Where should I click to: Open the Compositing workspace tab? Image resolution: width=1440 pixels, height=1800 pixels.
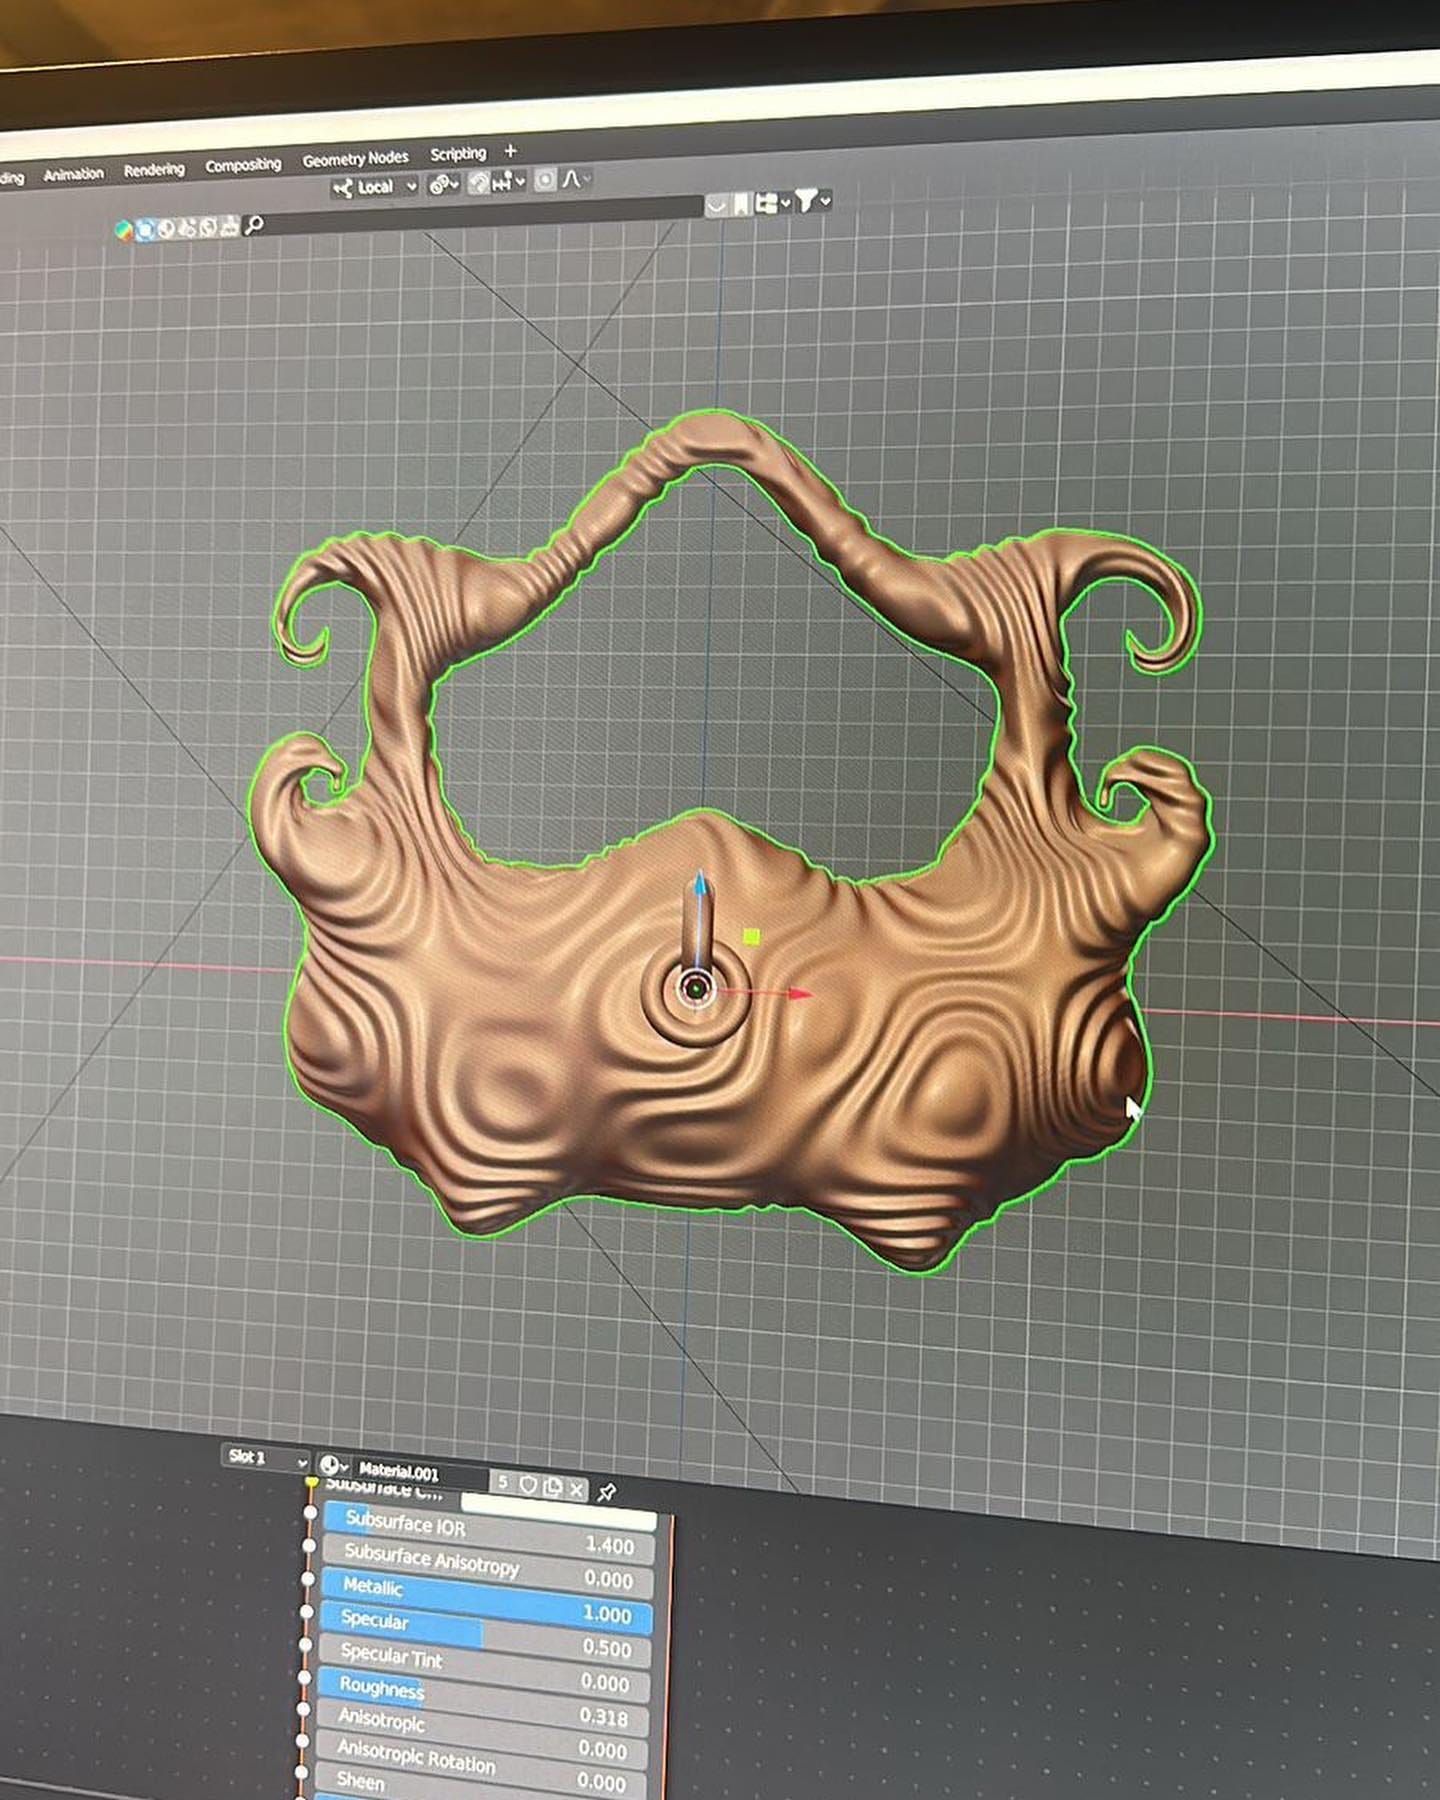pyautogui.click(x=243, y=165)
